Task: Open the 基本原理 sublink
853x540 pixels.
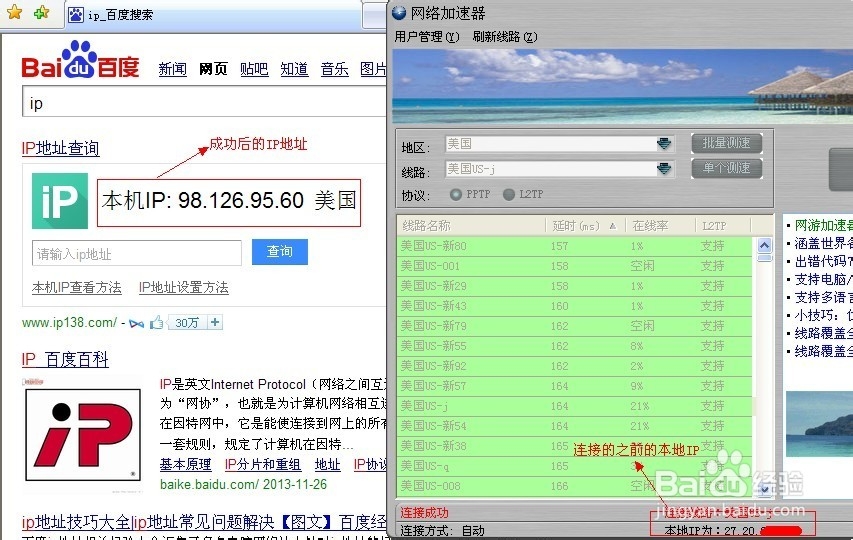Action: (x=186, y=464)
